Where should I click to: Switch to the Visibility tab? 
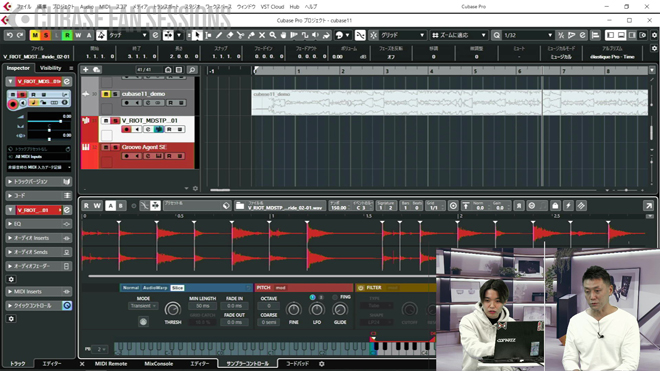pyautogui.click(x=51, y=68)
